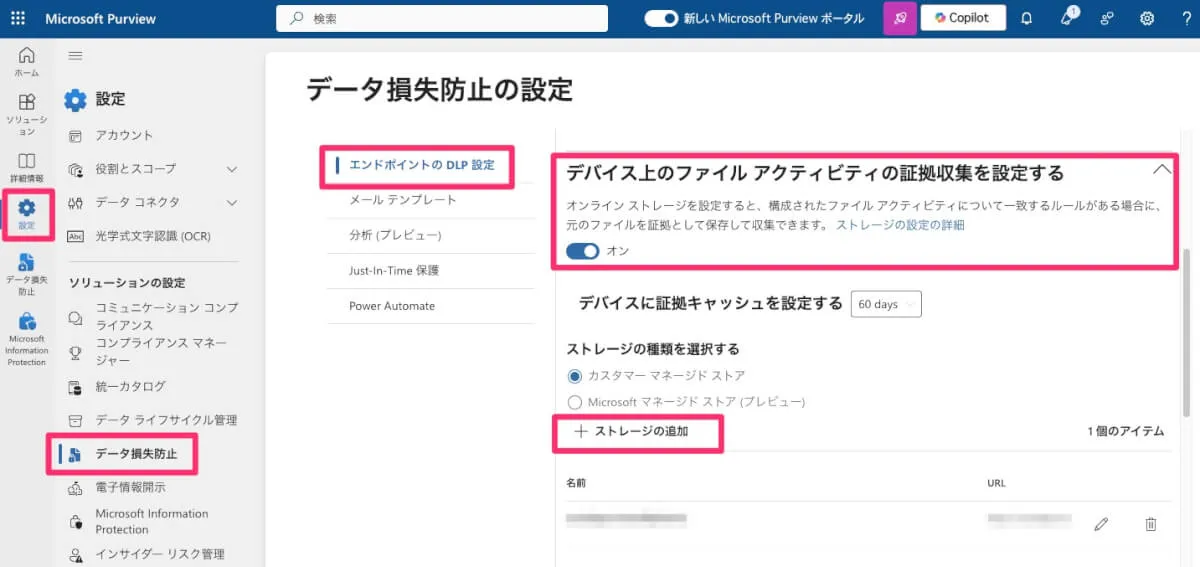Open メール テンプレート tab
1200x567 pixels.
click(x=402, y=200)
